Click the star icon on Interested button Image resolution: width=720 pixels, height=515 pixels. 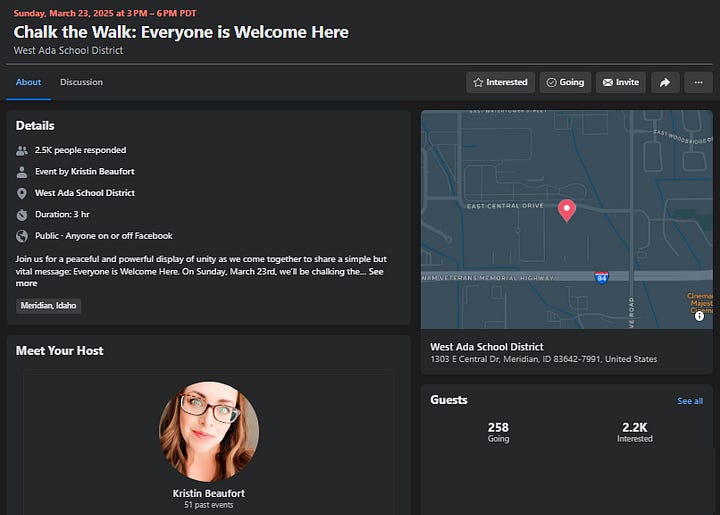pyautogui.click(x=478, y=82)
